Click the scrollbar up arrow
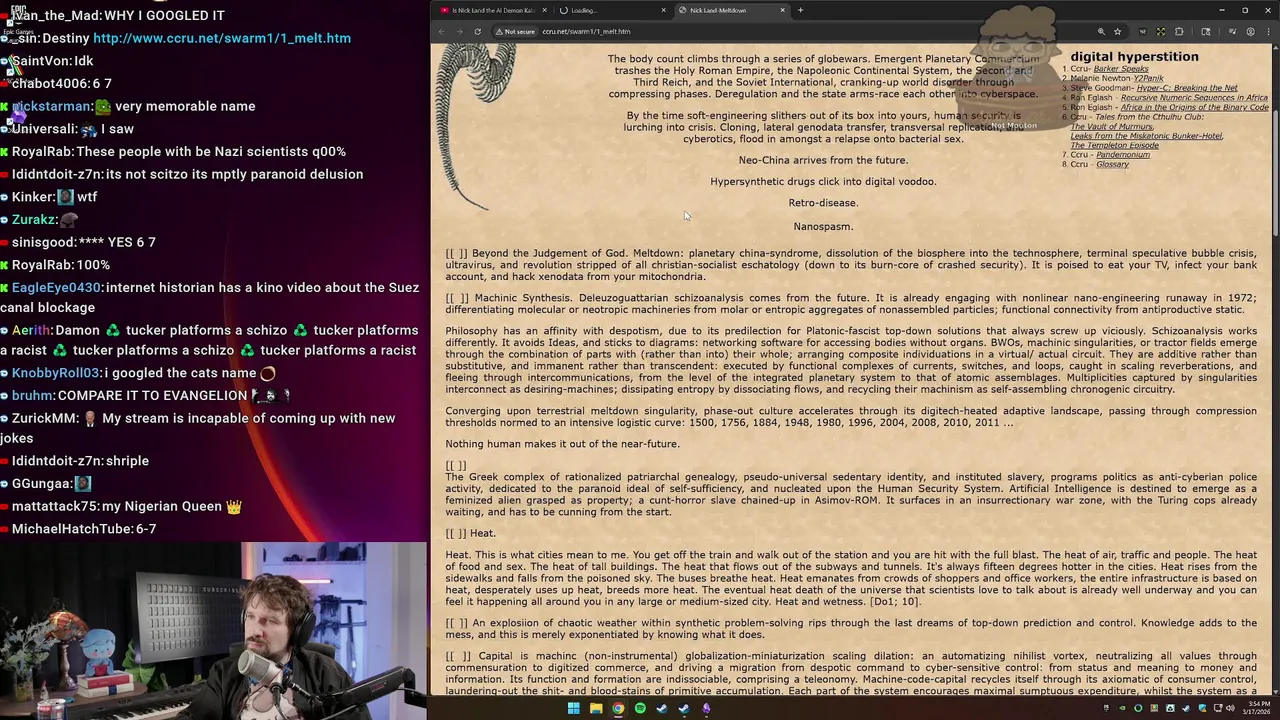The height and width of the screenshot is (720, 1280). coord(1275,48)
